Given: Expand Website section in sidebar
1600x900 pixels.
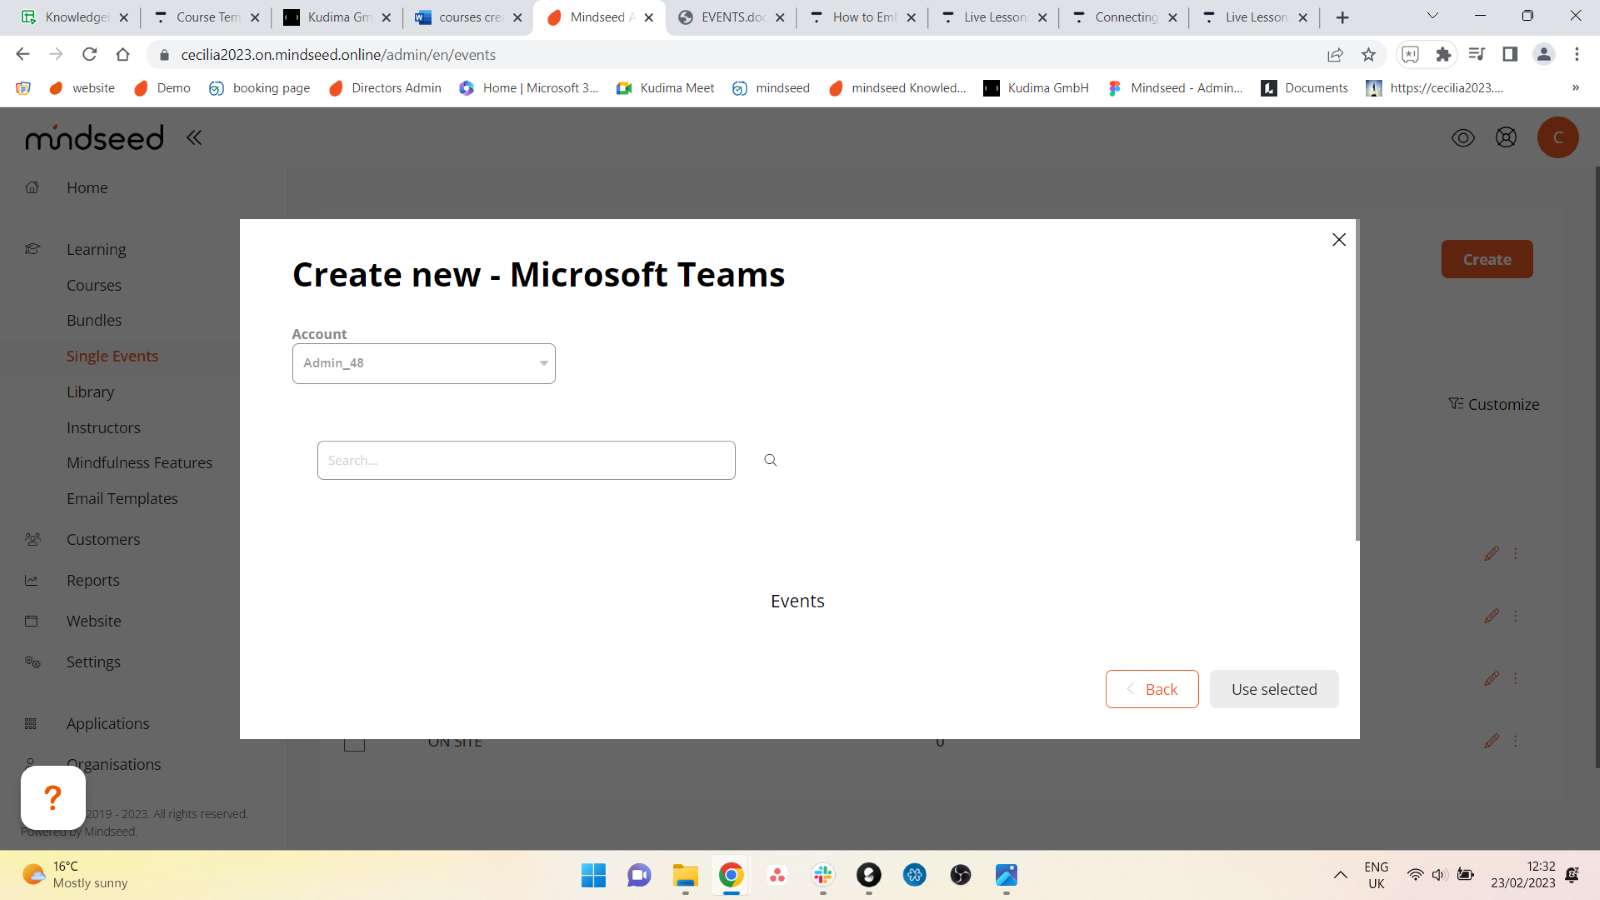Looking at the screenshot, I should tap(94, 621).
